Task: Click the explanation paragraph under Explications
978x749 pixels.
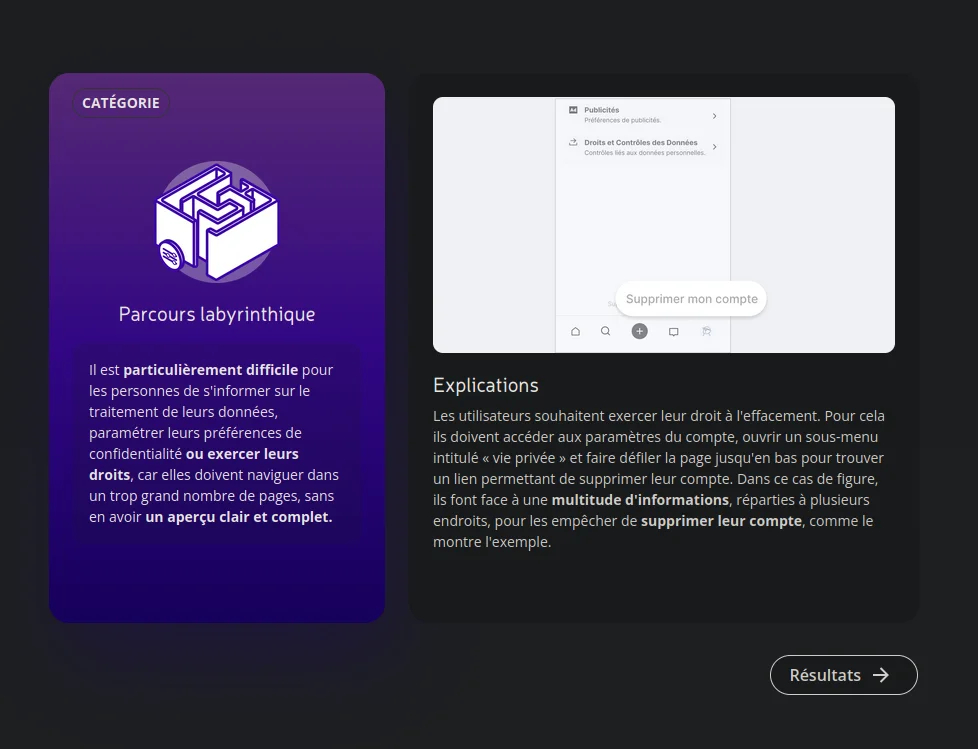Action: coord(662,479)
